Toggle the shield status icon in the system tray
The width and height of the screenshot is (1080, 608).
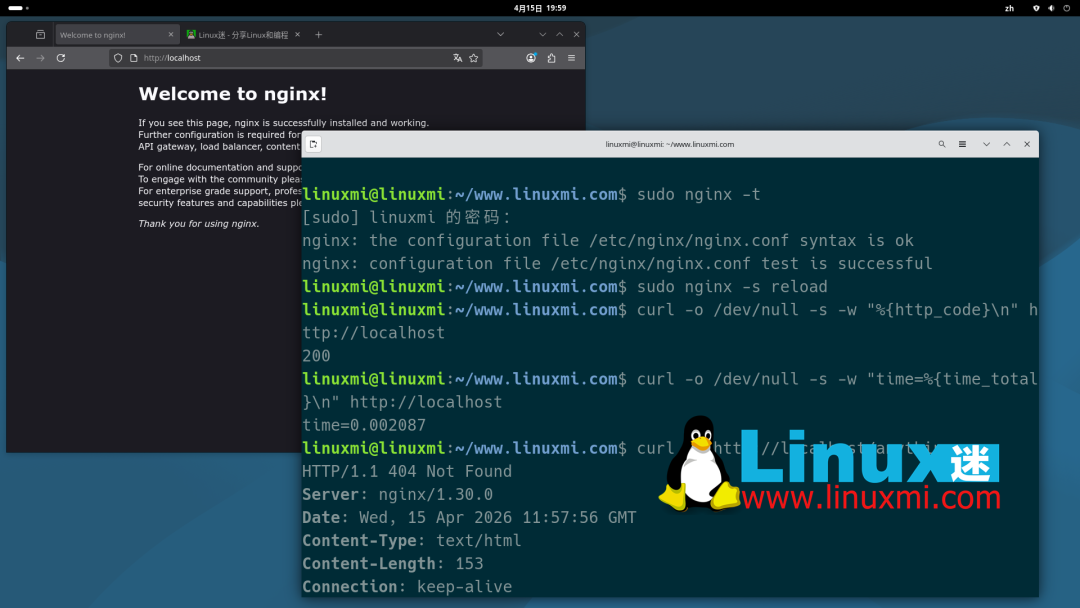coord(1037,8)
